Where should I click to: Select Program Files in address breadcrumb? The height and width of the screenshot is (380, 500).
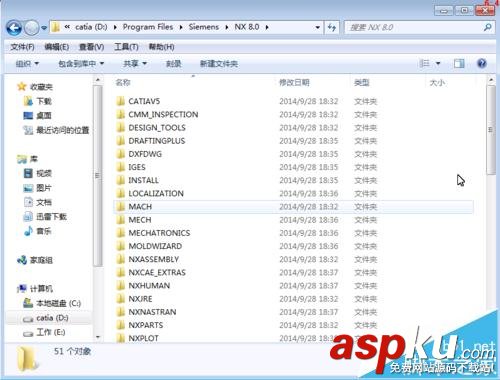[148, 27]
